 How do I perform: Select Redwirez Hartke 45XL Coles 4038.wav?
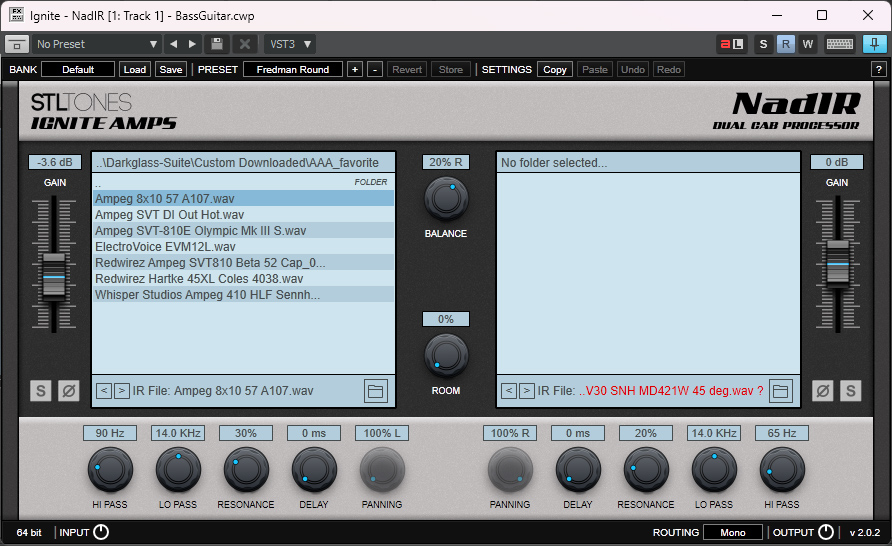click(x=243, y=279)
